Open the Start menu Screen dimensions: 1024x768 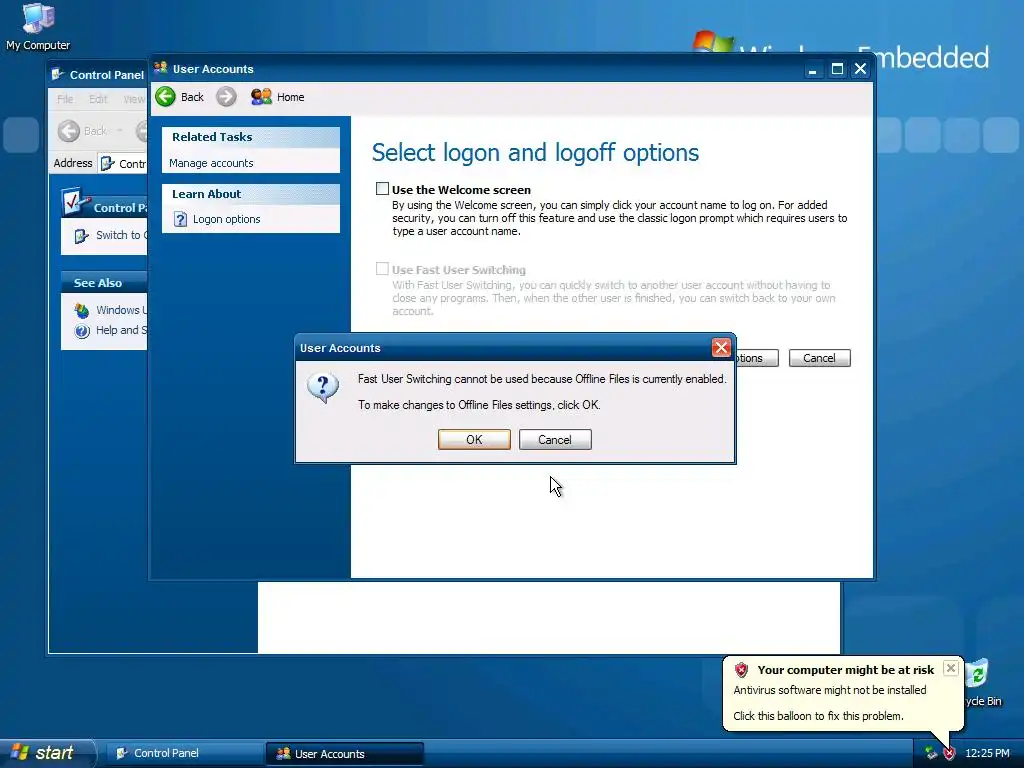[47, 753]
